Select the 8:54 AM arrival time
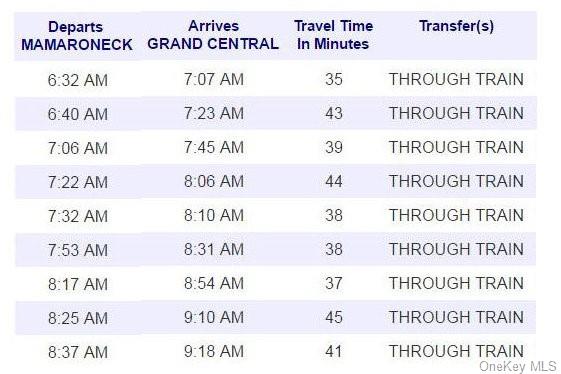 pos(214,283)
